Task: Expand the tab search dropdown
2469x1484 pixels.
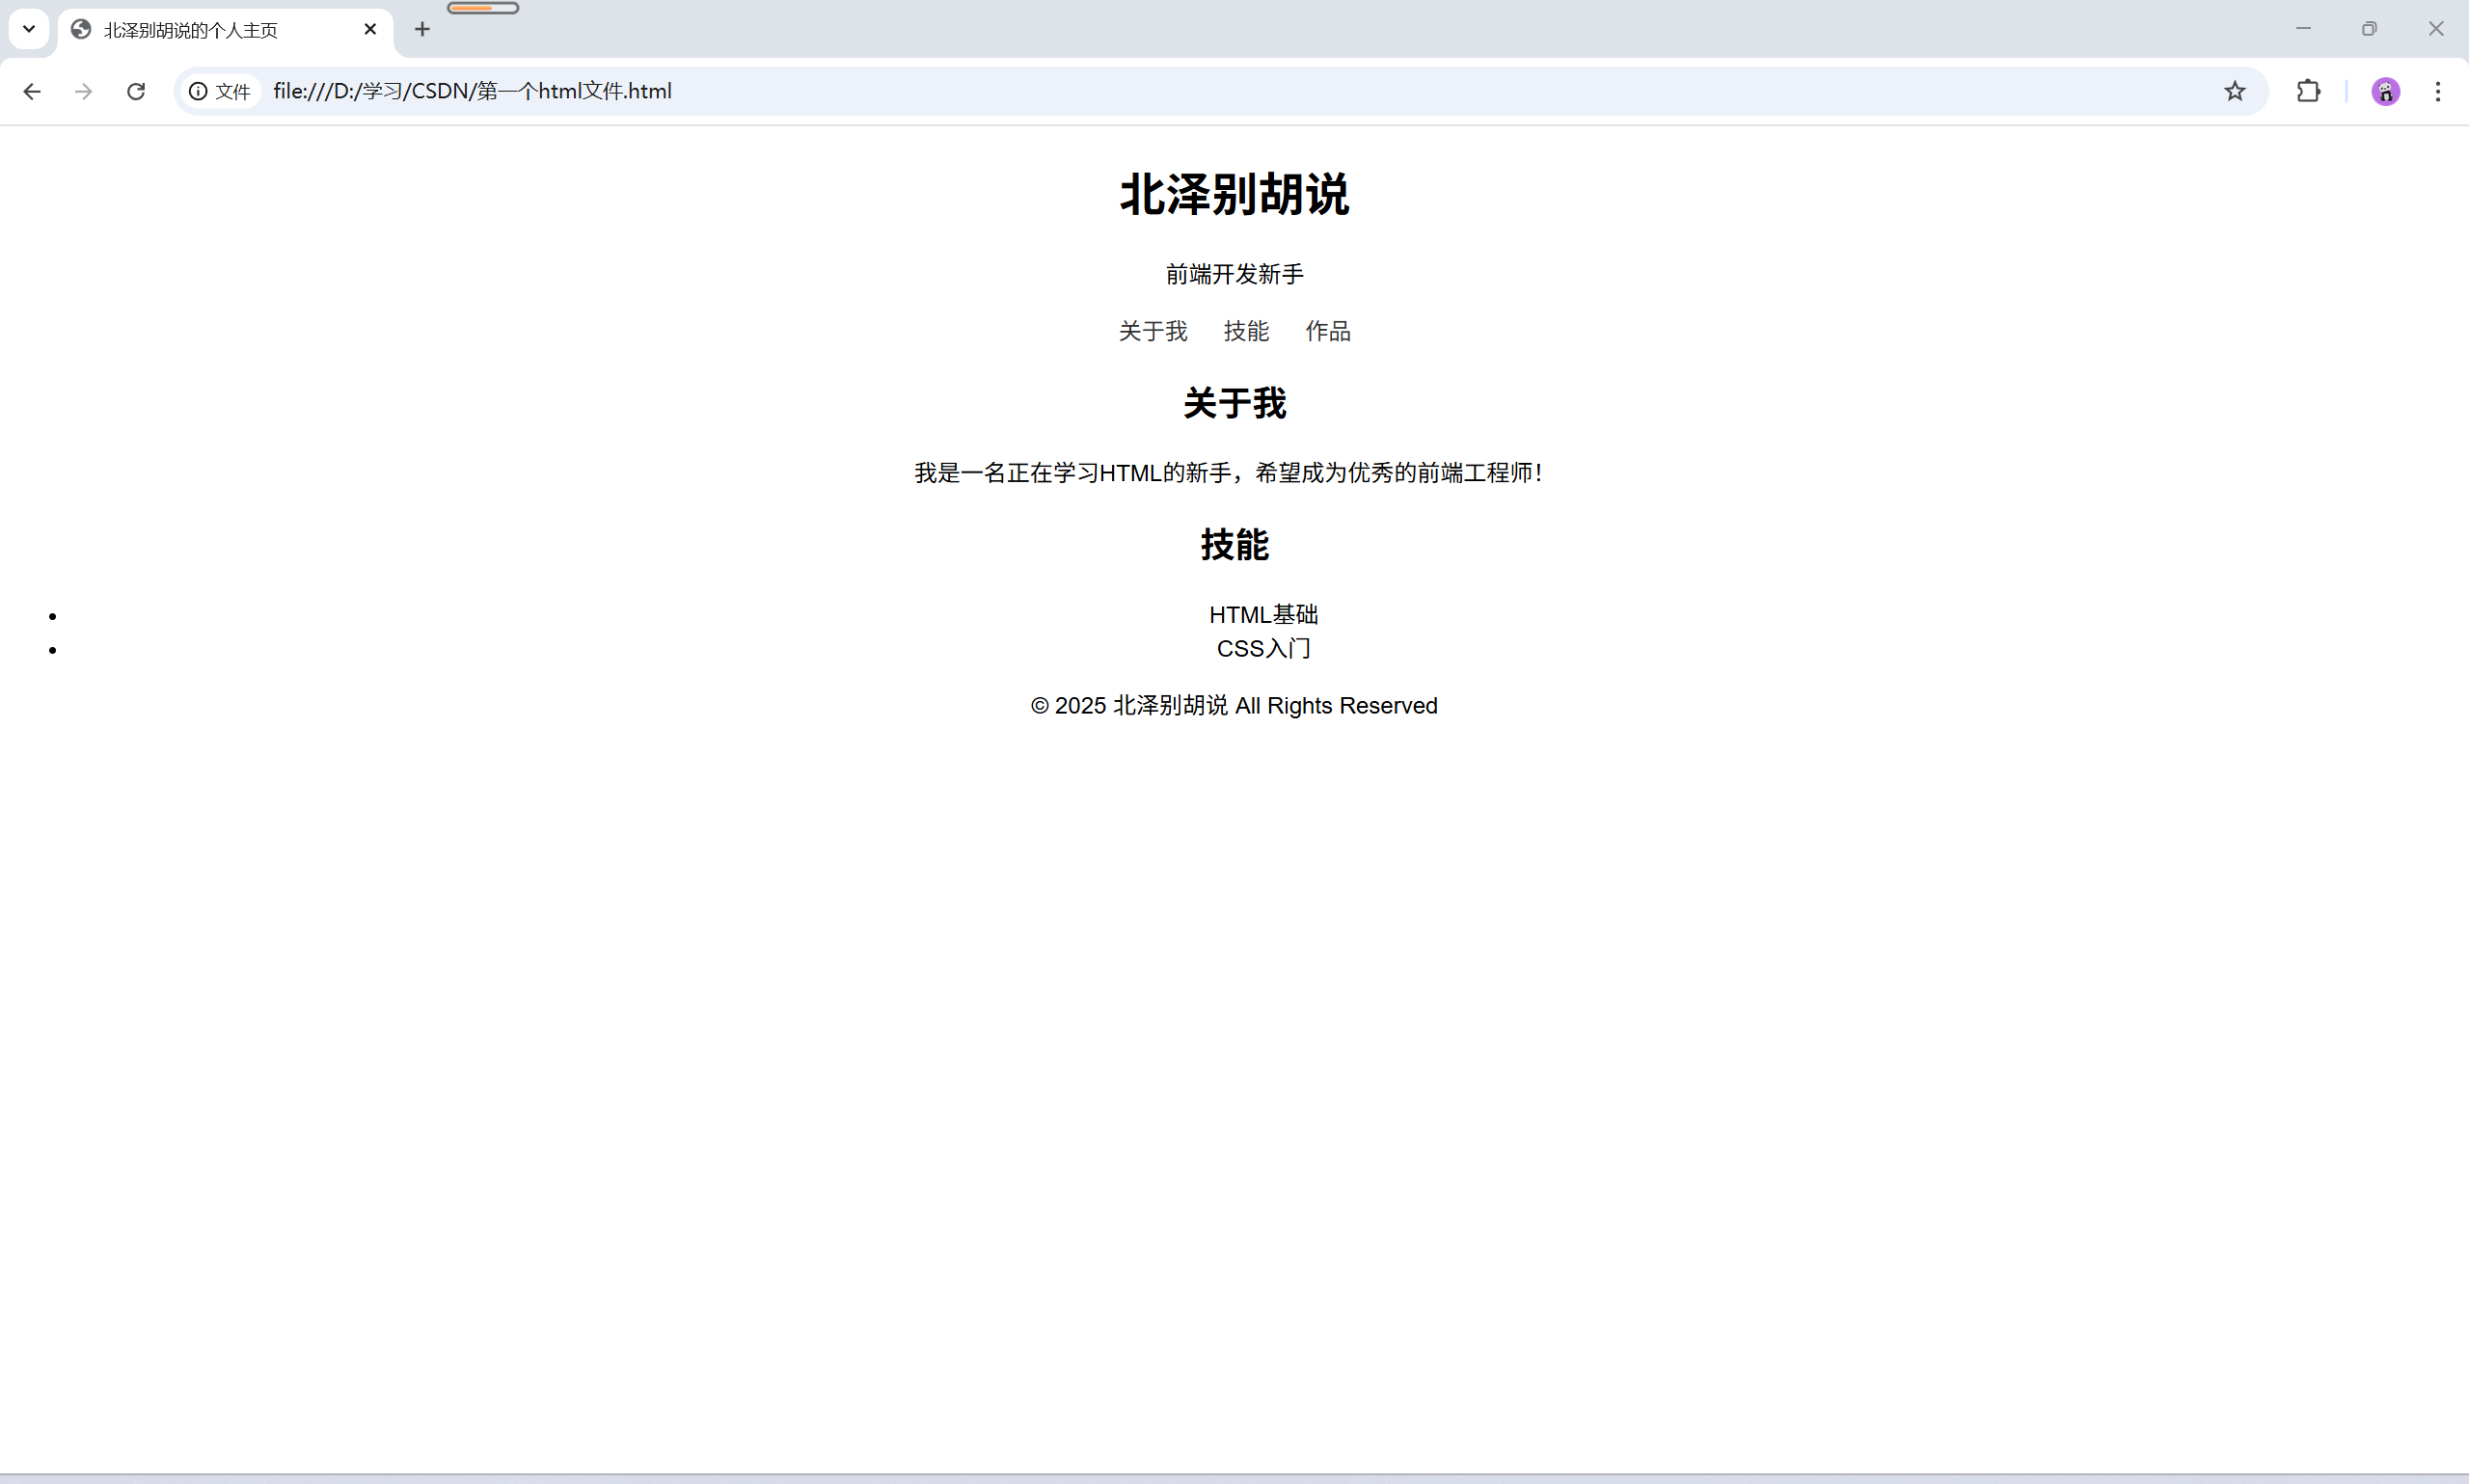Action: tap(29, 29)
